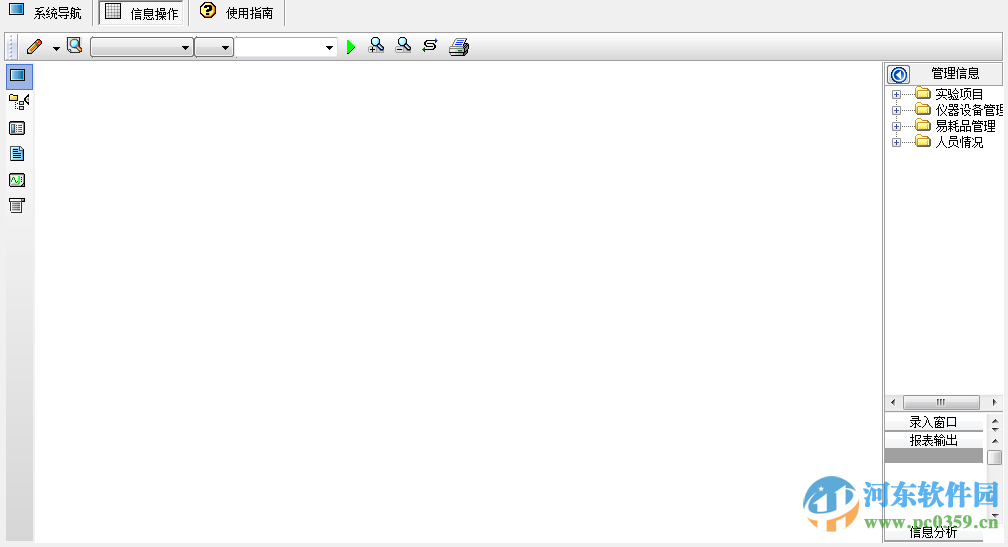Click the zoom out magnifier icon
Screen dimensions: 1008x547
point(403,46)
